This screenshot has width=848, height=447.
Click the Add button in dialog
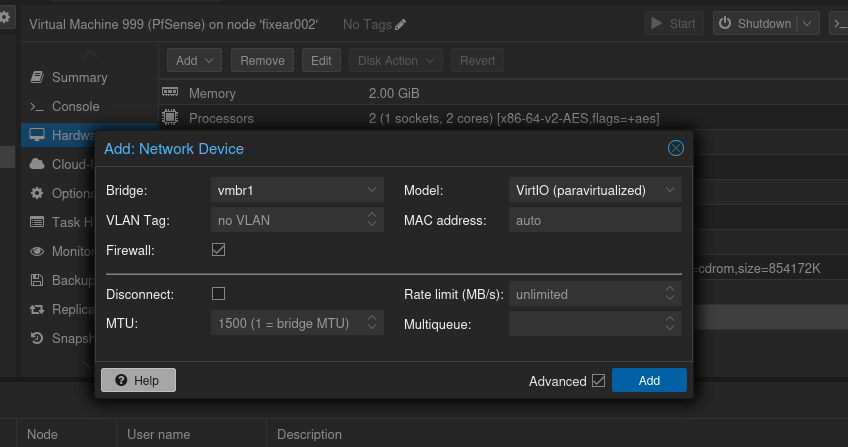(x=649, y=381)
